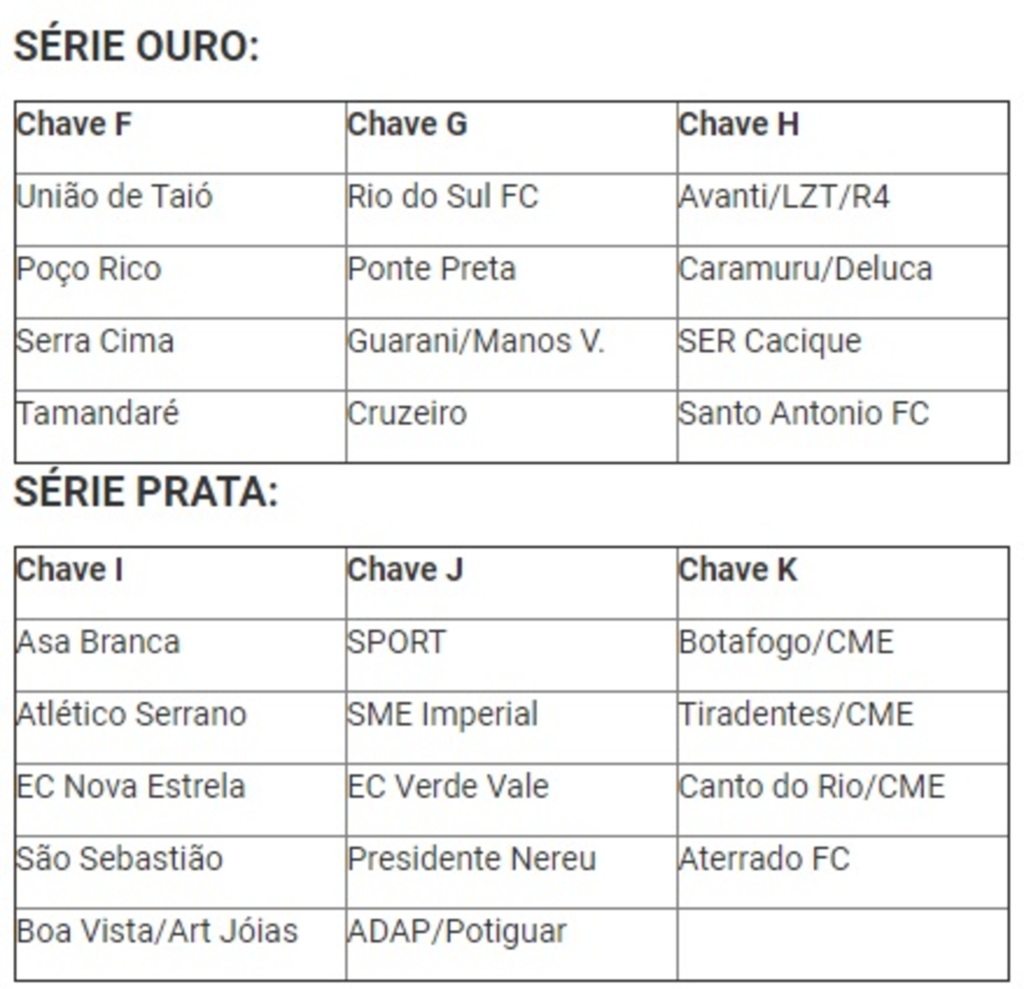Image resolution: width=1024 pixels, height=989 pixels.
Task: Select the Avanti/LZT/R4 team cell
Action: pyautogui.click(x=843, y=210)
